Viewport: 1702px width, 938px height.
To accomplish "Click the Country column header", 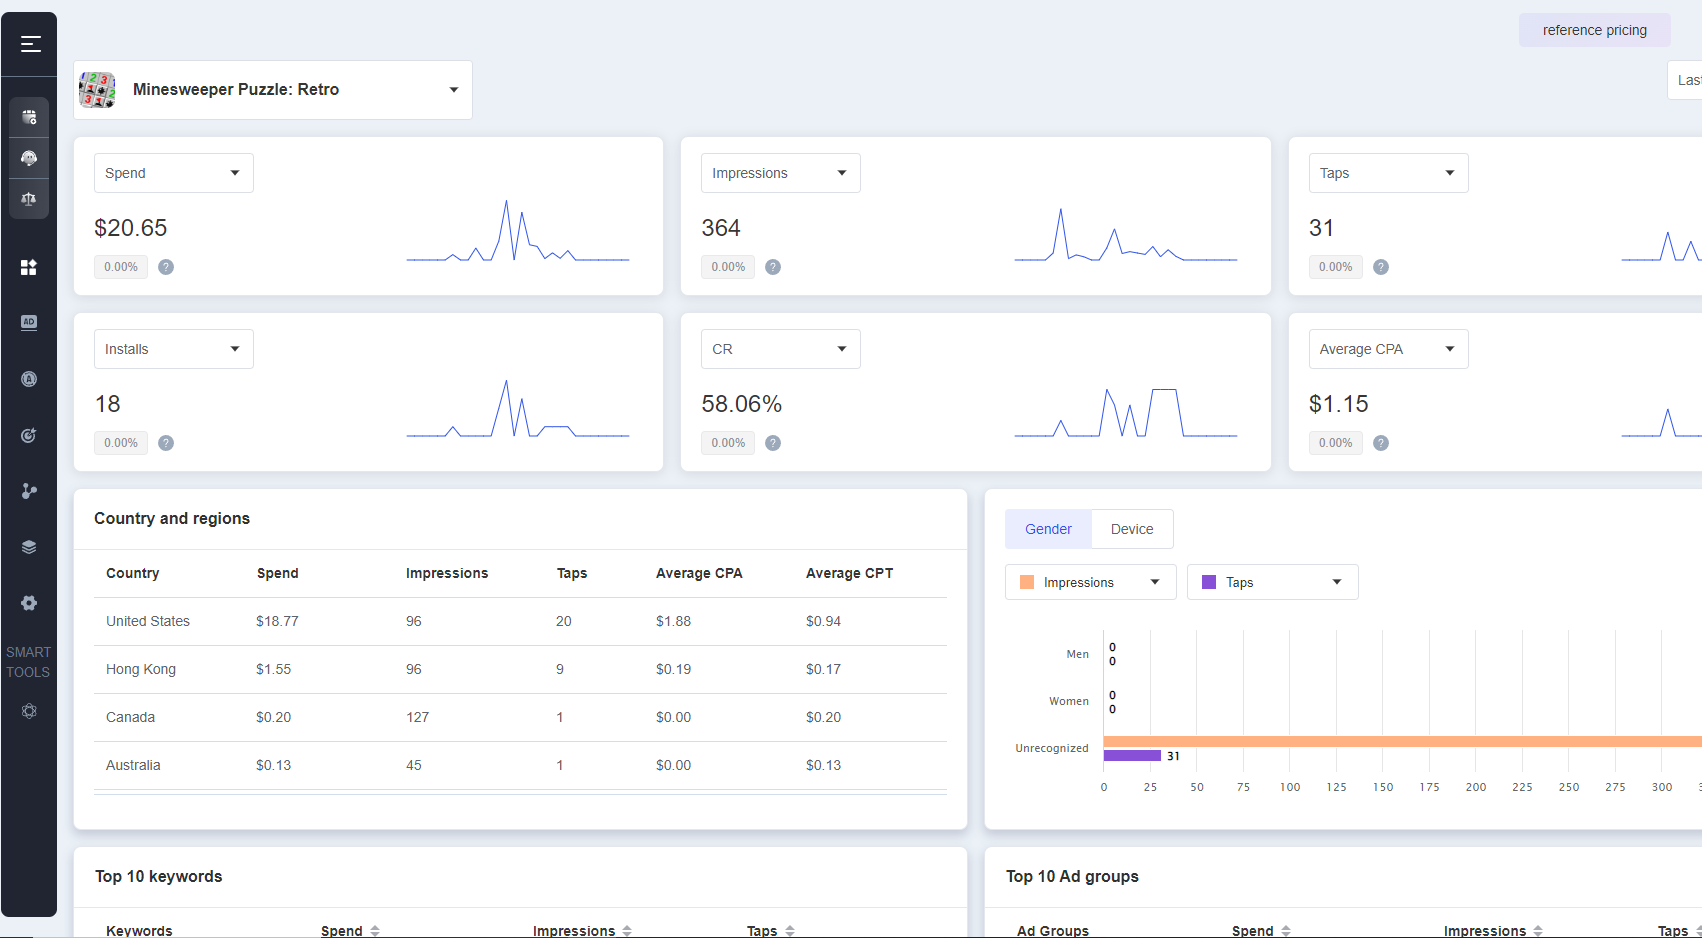I will pos(133,573).
